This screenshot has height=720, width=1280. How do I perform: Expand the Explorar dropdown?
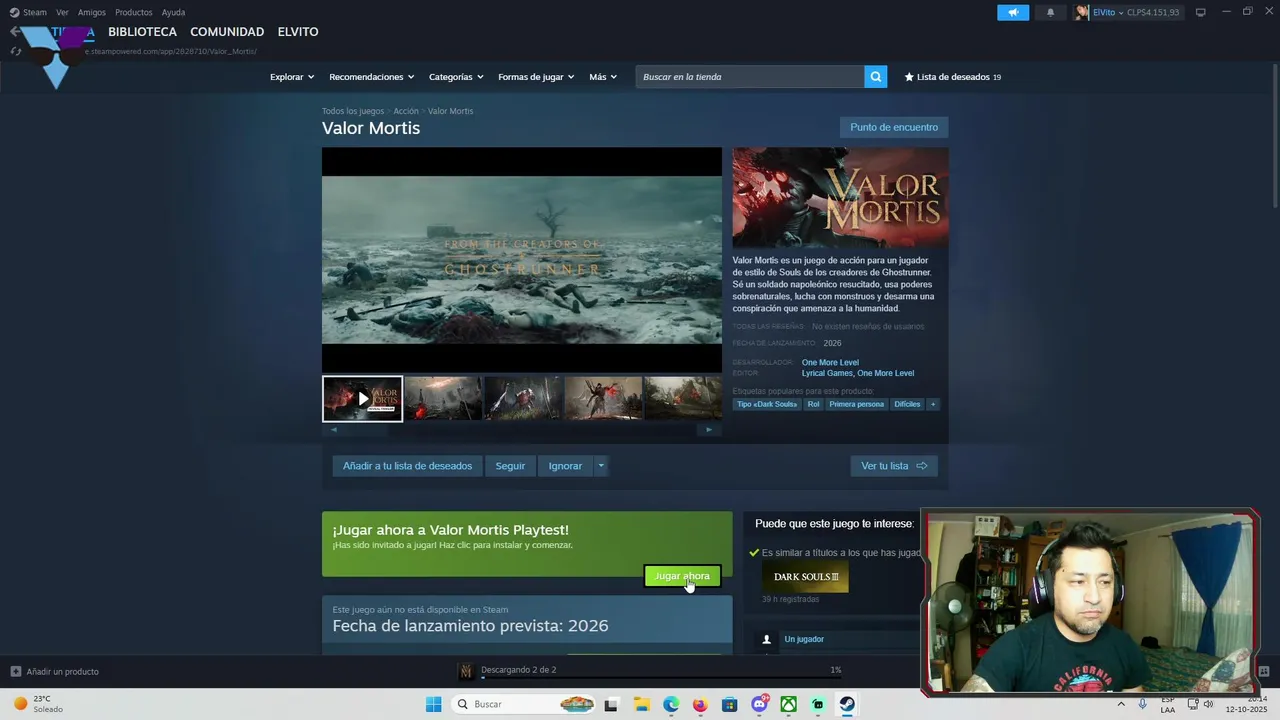click(x=292, y=77)
